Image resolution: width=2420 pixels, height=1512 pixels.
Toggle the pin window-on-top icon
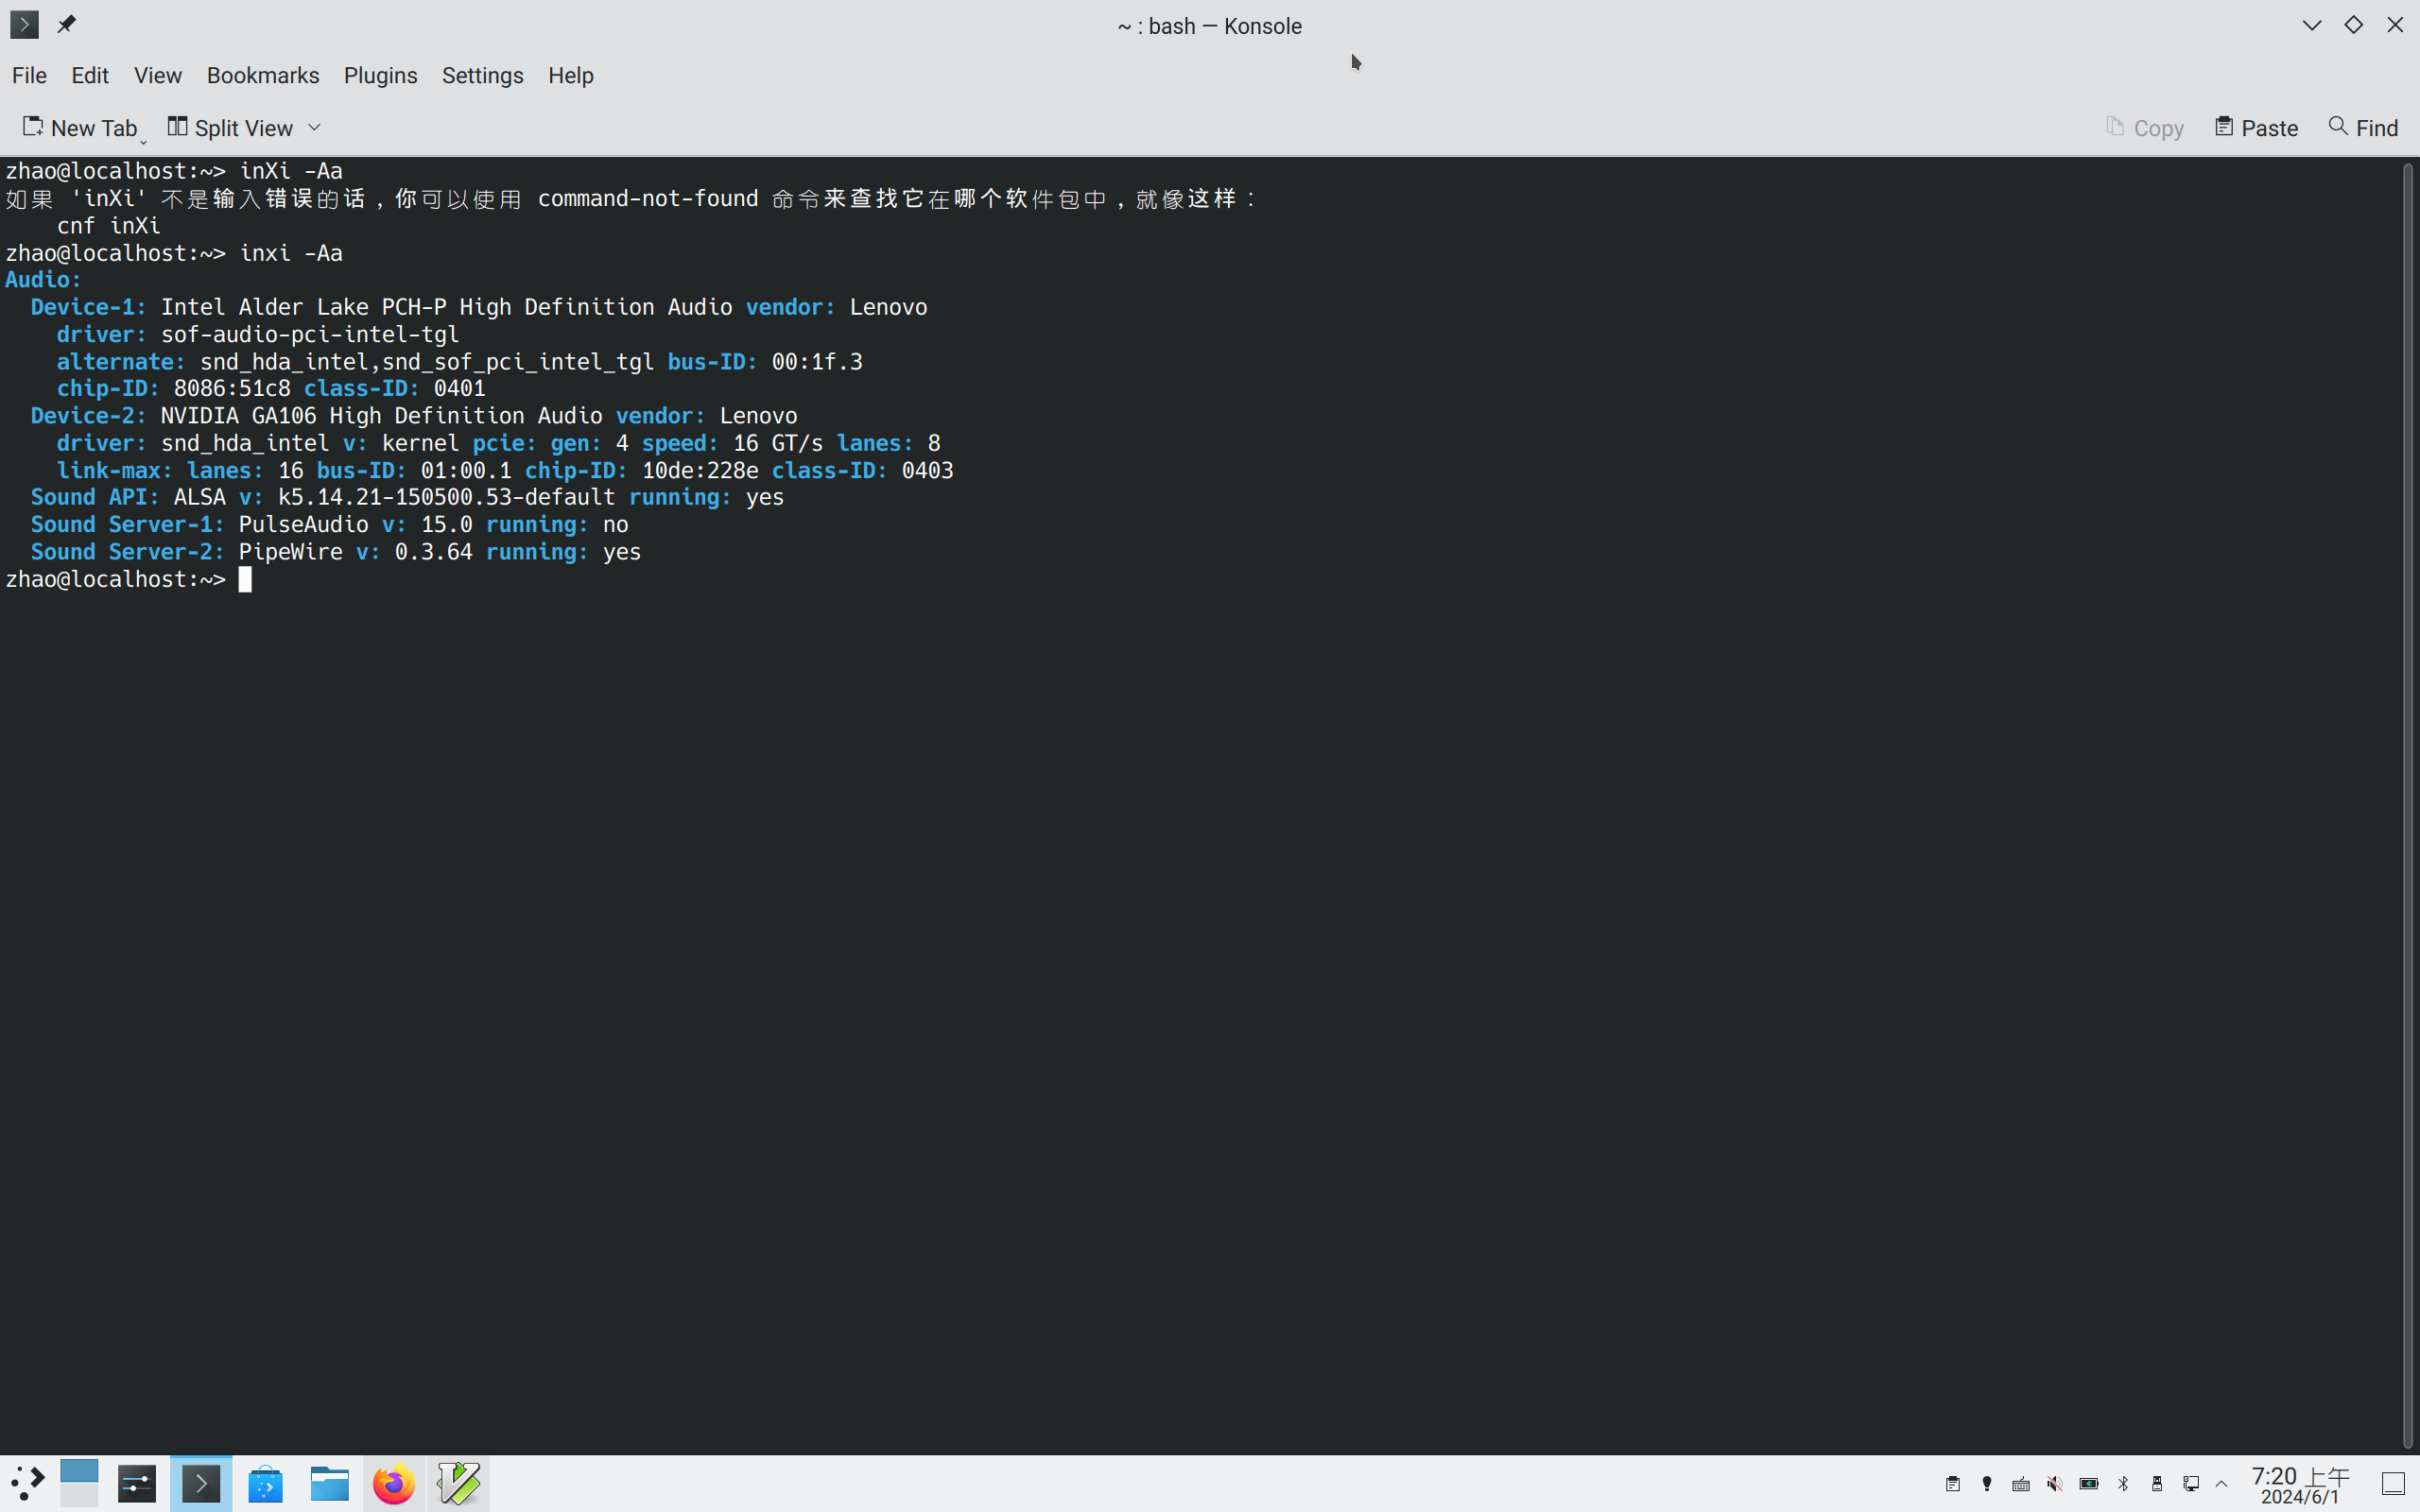67,24
